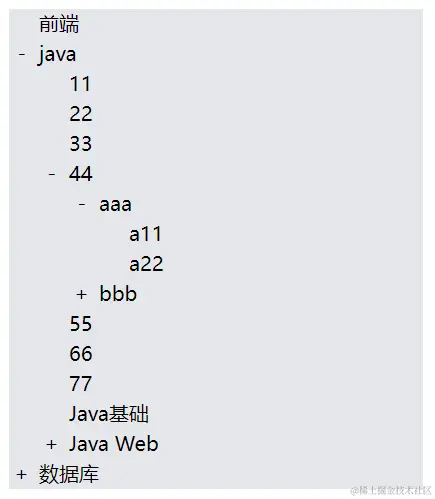Select item 55 in the tree

click(81, 324)
